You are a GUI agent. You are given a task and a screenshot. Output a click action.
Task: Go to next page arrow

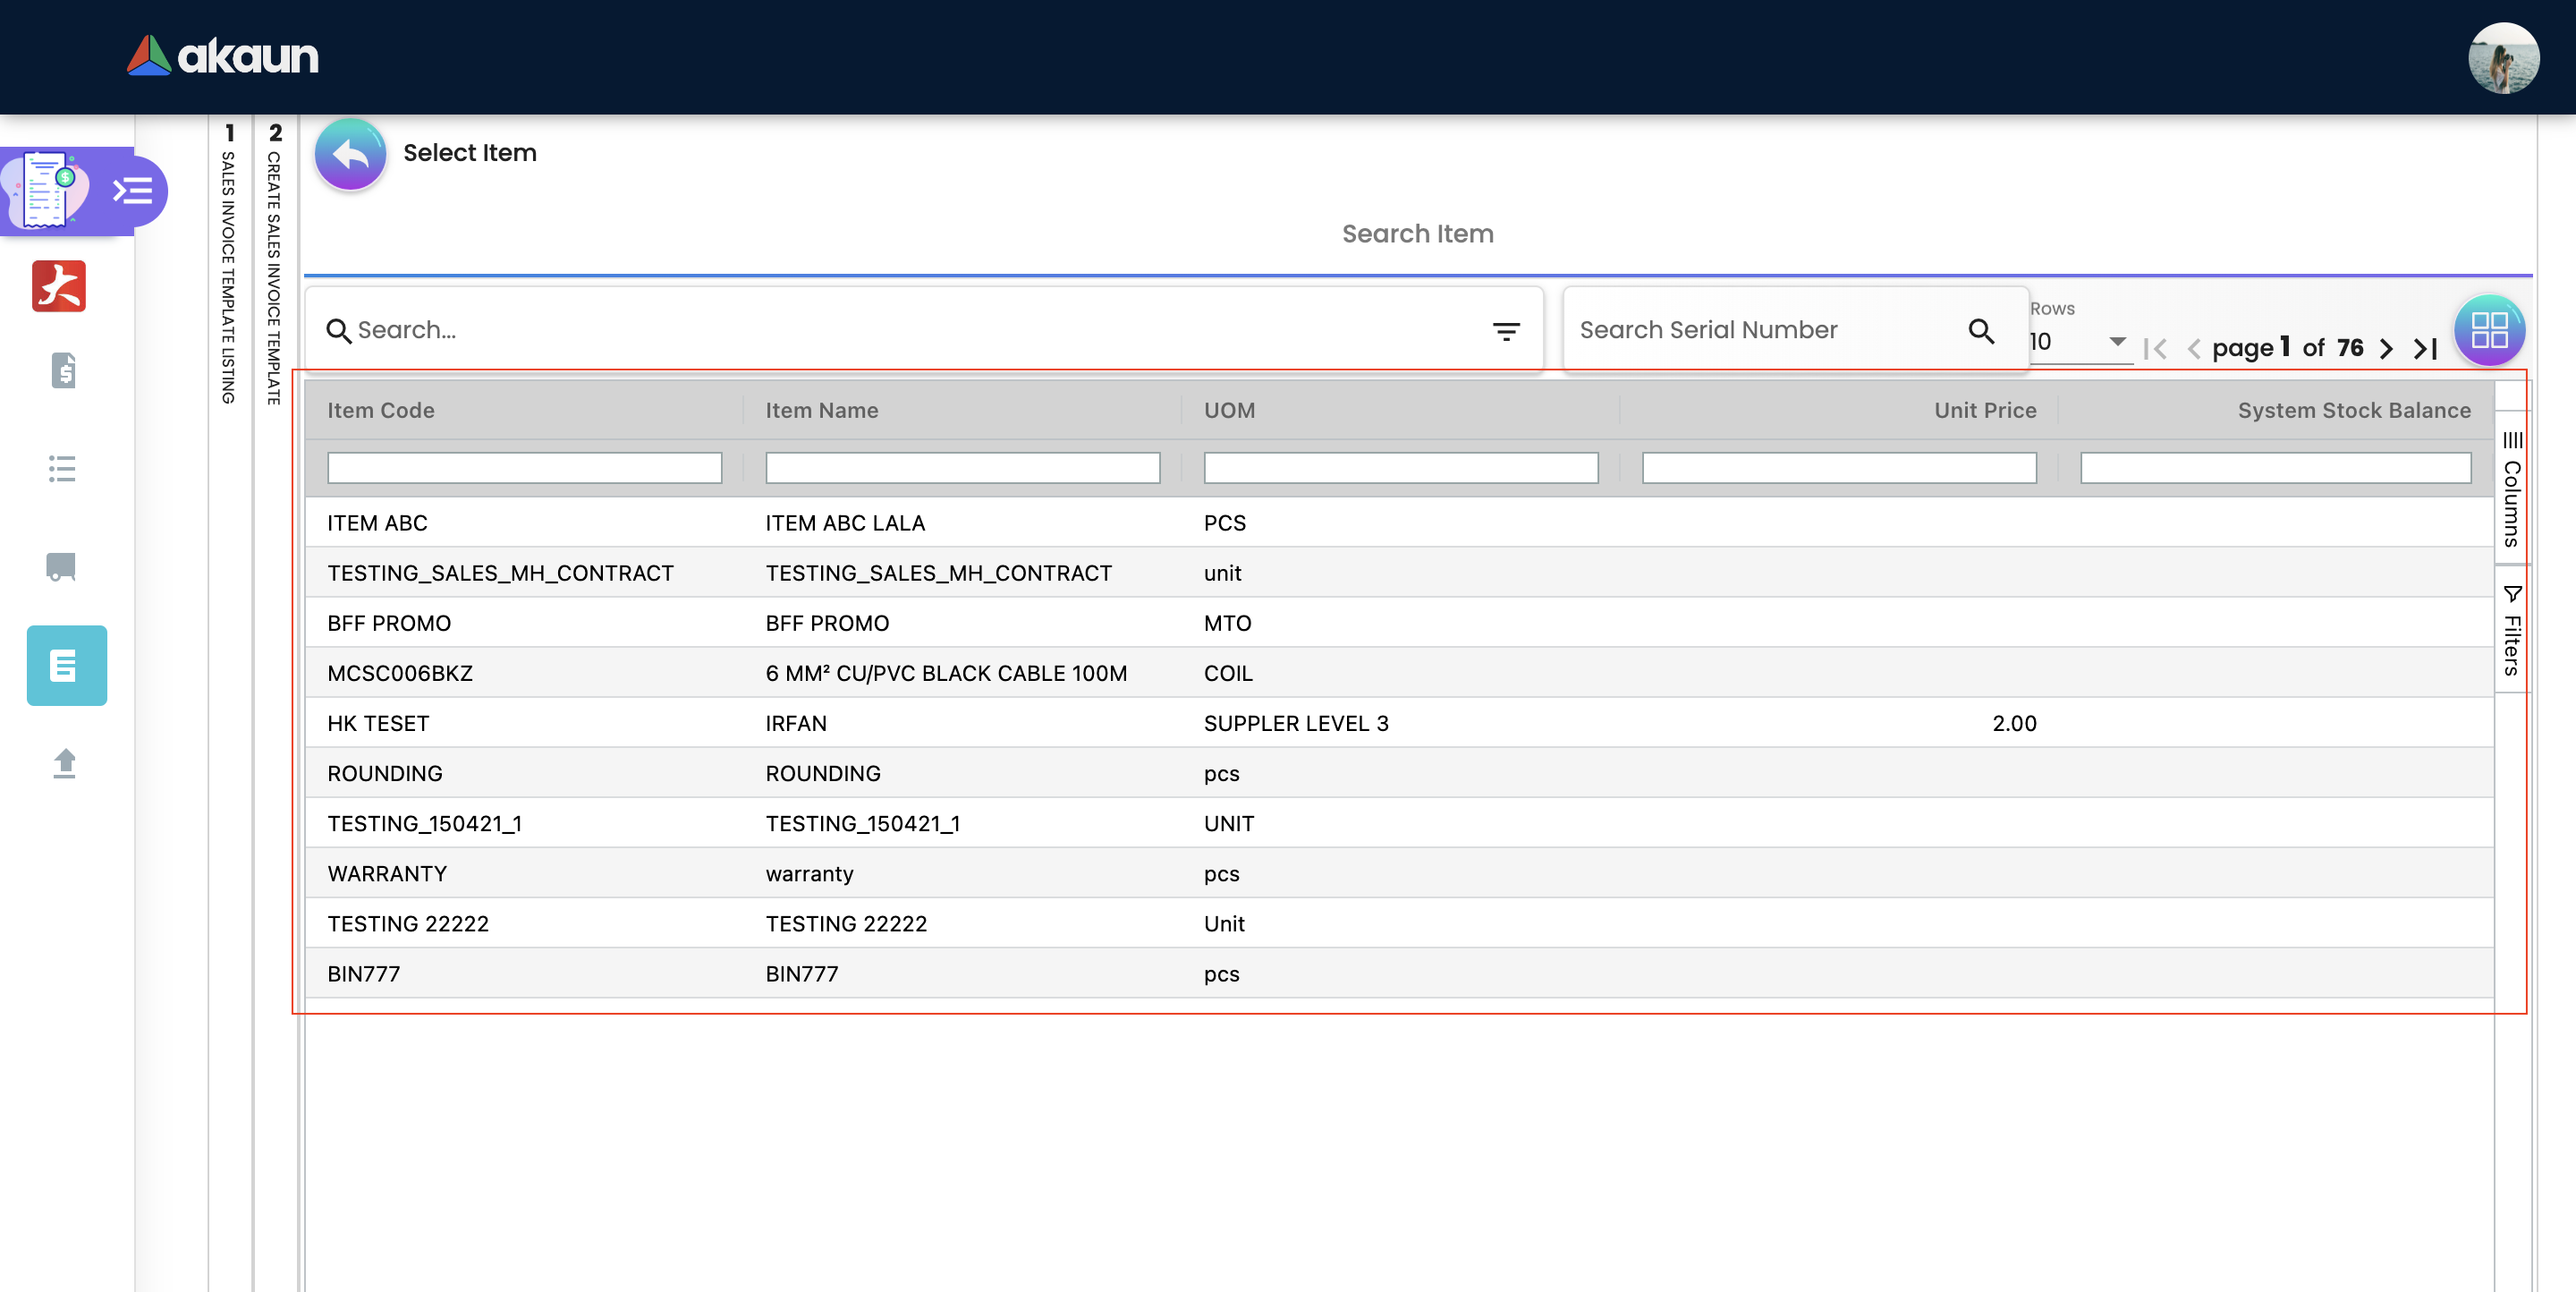(2386, 348)
